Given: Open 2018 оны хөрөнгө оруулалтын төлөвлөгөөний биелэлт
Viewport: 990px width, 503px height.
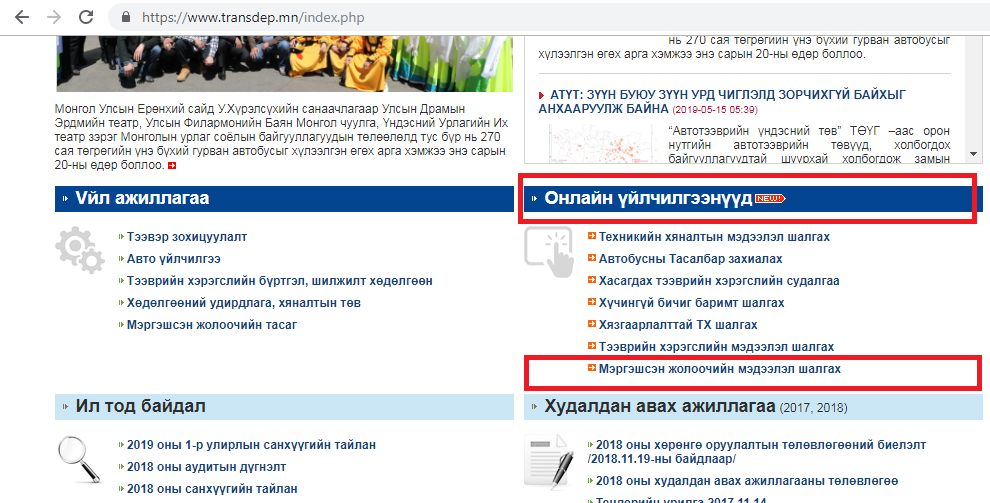Looking at the screenshot, I should point(756,452).
